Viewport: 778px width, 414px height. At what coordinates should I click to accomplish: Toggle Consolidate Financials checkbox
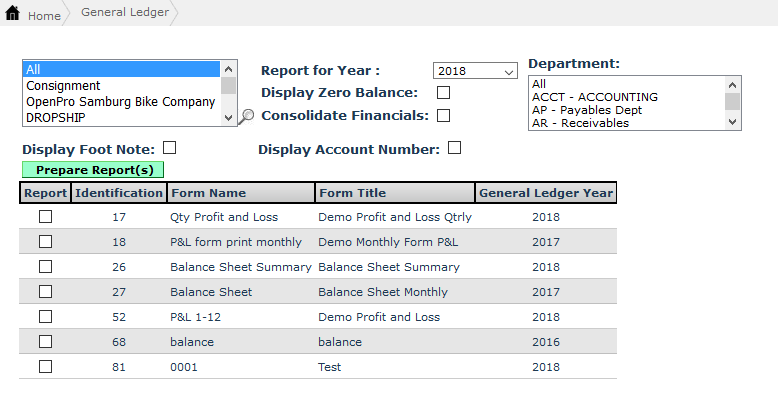[x=444, y=115]
